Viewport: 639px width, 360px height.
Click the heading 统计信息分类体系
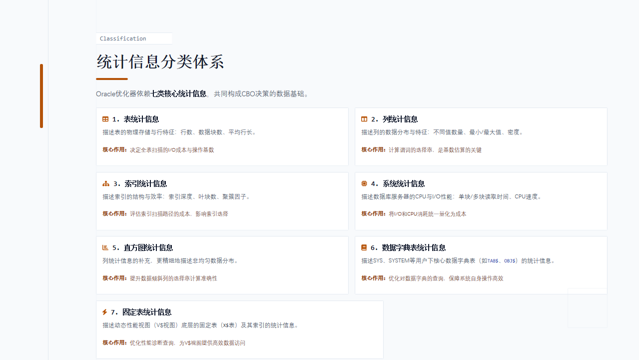tap(160, 62)
